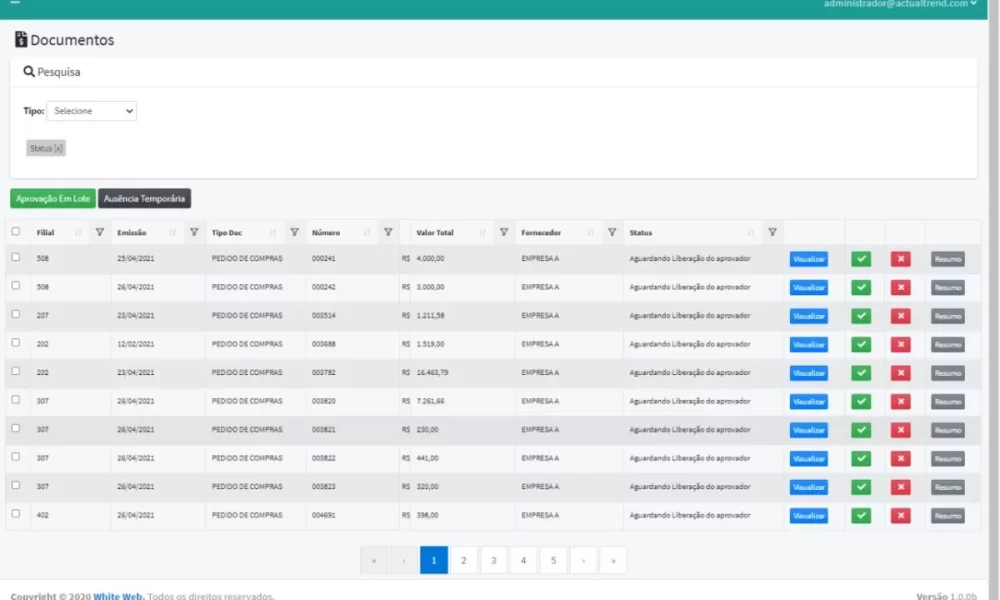Reject order 003782 with red X
Screen dimensions: 1000x600
[901, 373]
